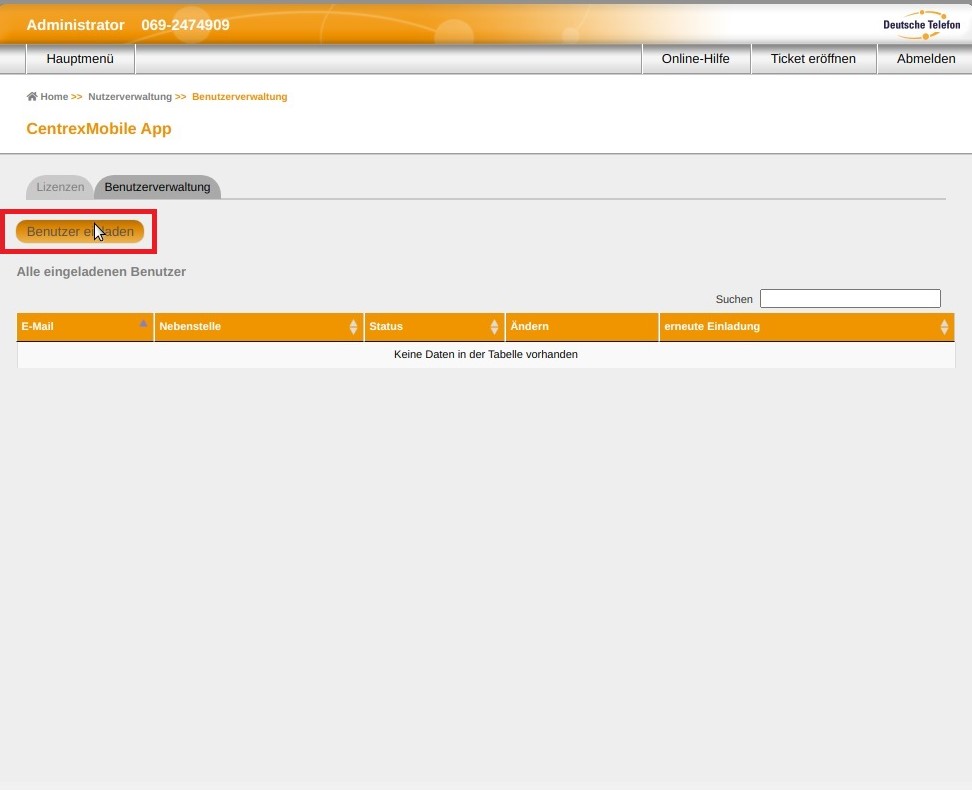Screen dimensions: 972x790
Task: Sort table by E-Mail column arrow
Action: click(143, 323)
